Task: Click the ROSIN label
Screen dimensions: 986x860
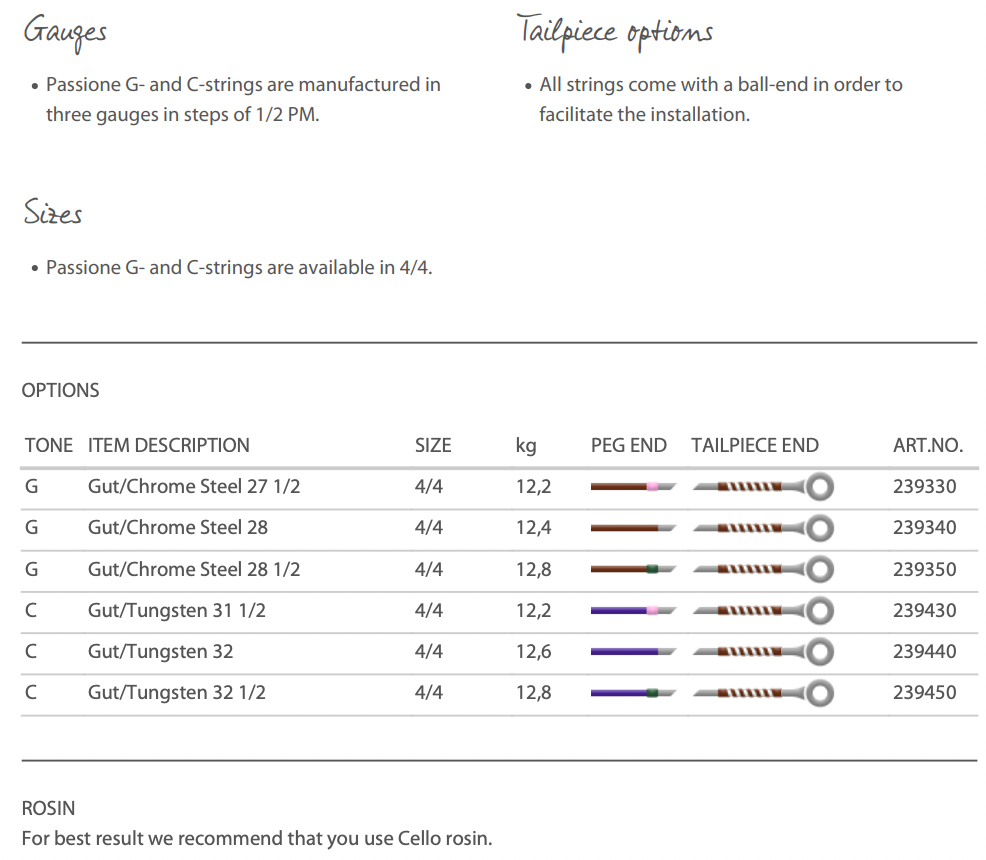Action: pyautogui.click(x=48, y=808)
